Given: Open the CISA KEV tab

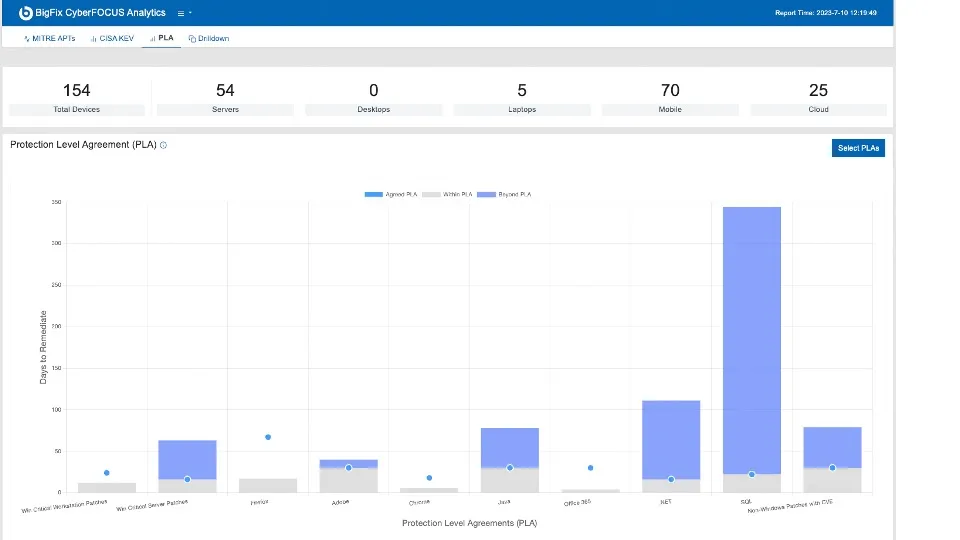Looking at the screenshot, I should click(112, 38).
